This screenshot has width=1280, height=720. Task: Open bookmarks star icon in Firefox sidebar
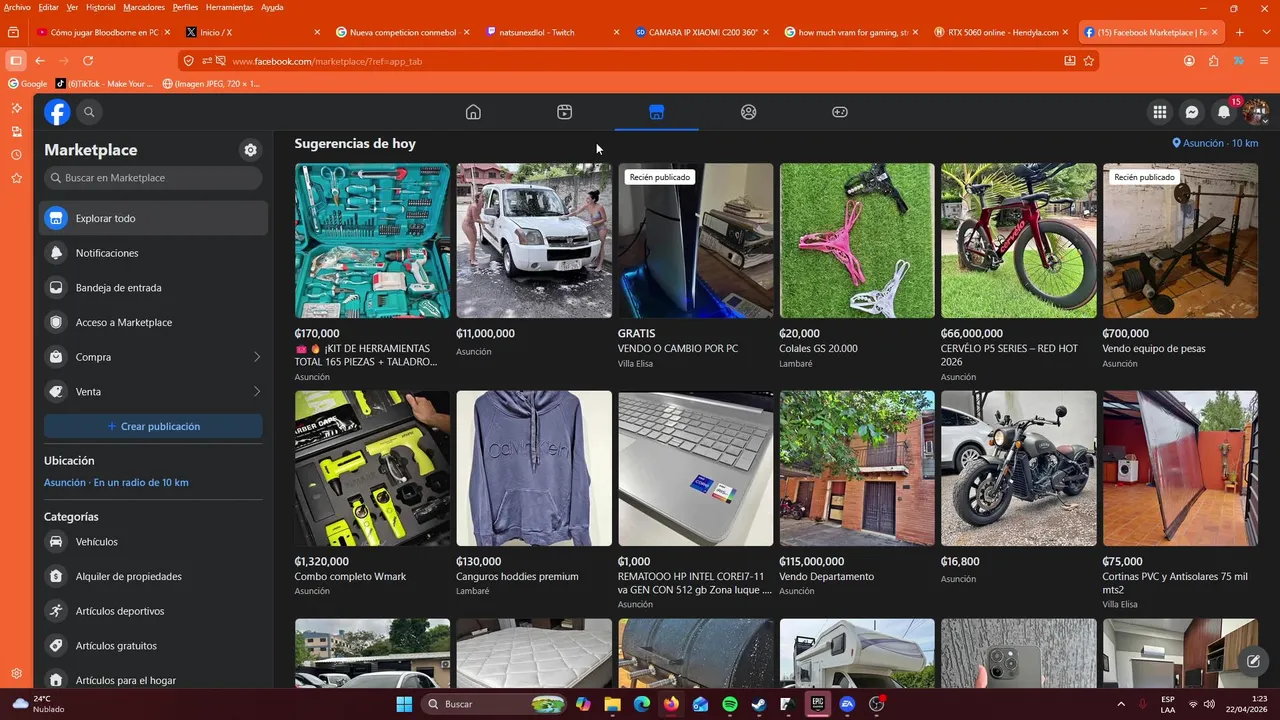pos(16,178)
